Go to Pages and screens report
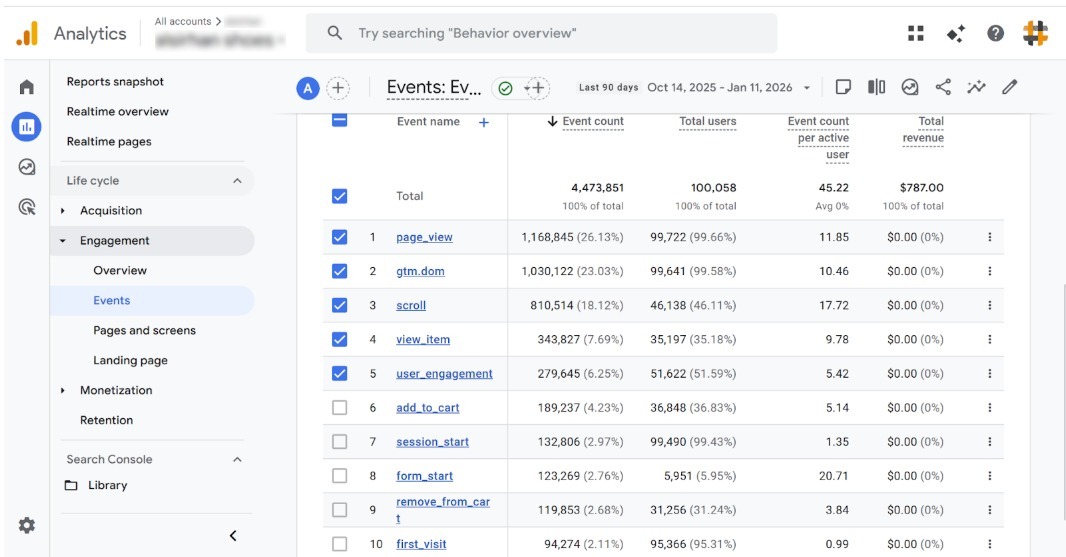The height and width of the screenshot is (557, 1066). tap(144, 331)
